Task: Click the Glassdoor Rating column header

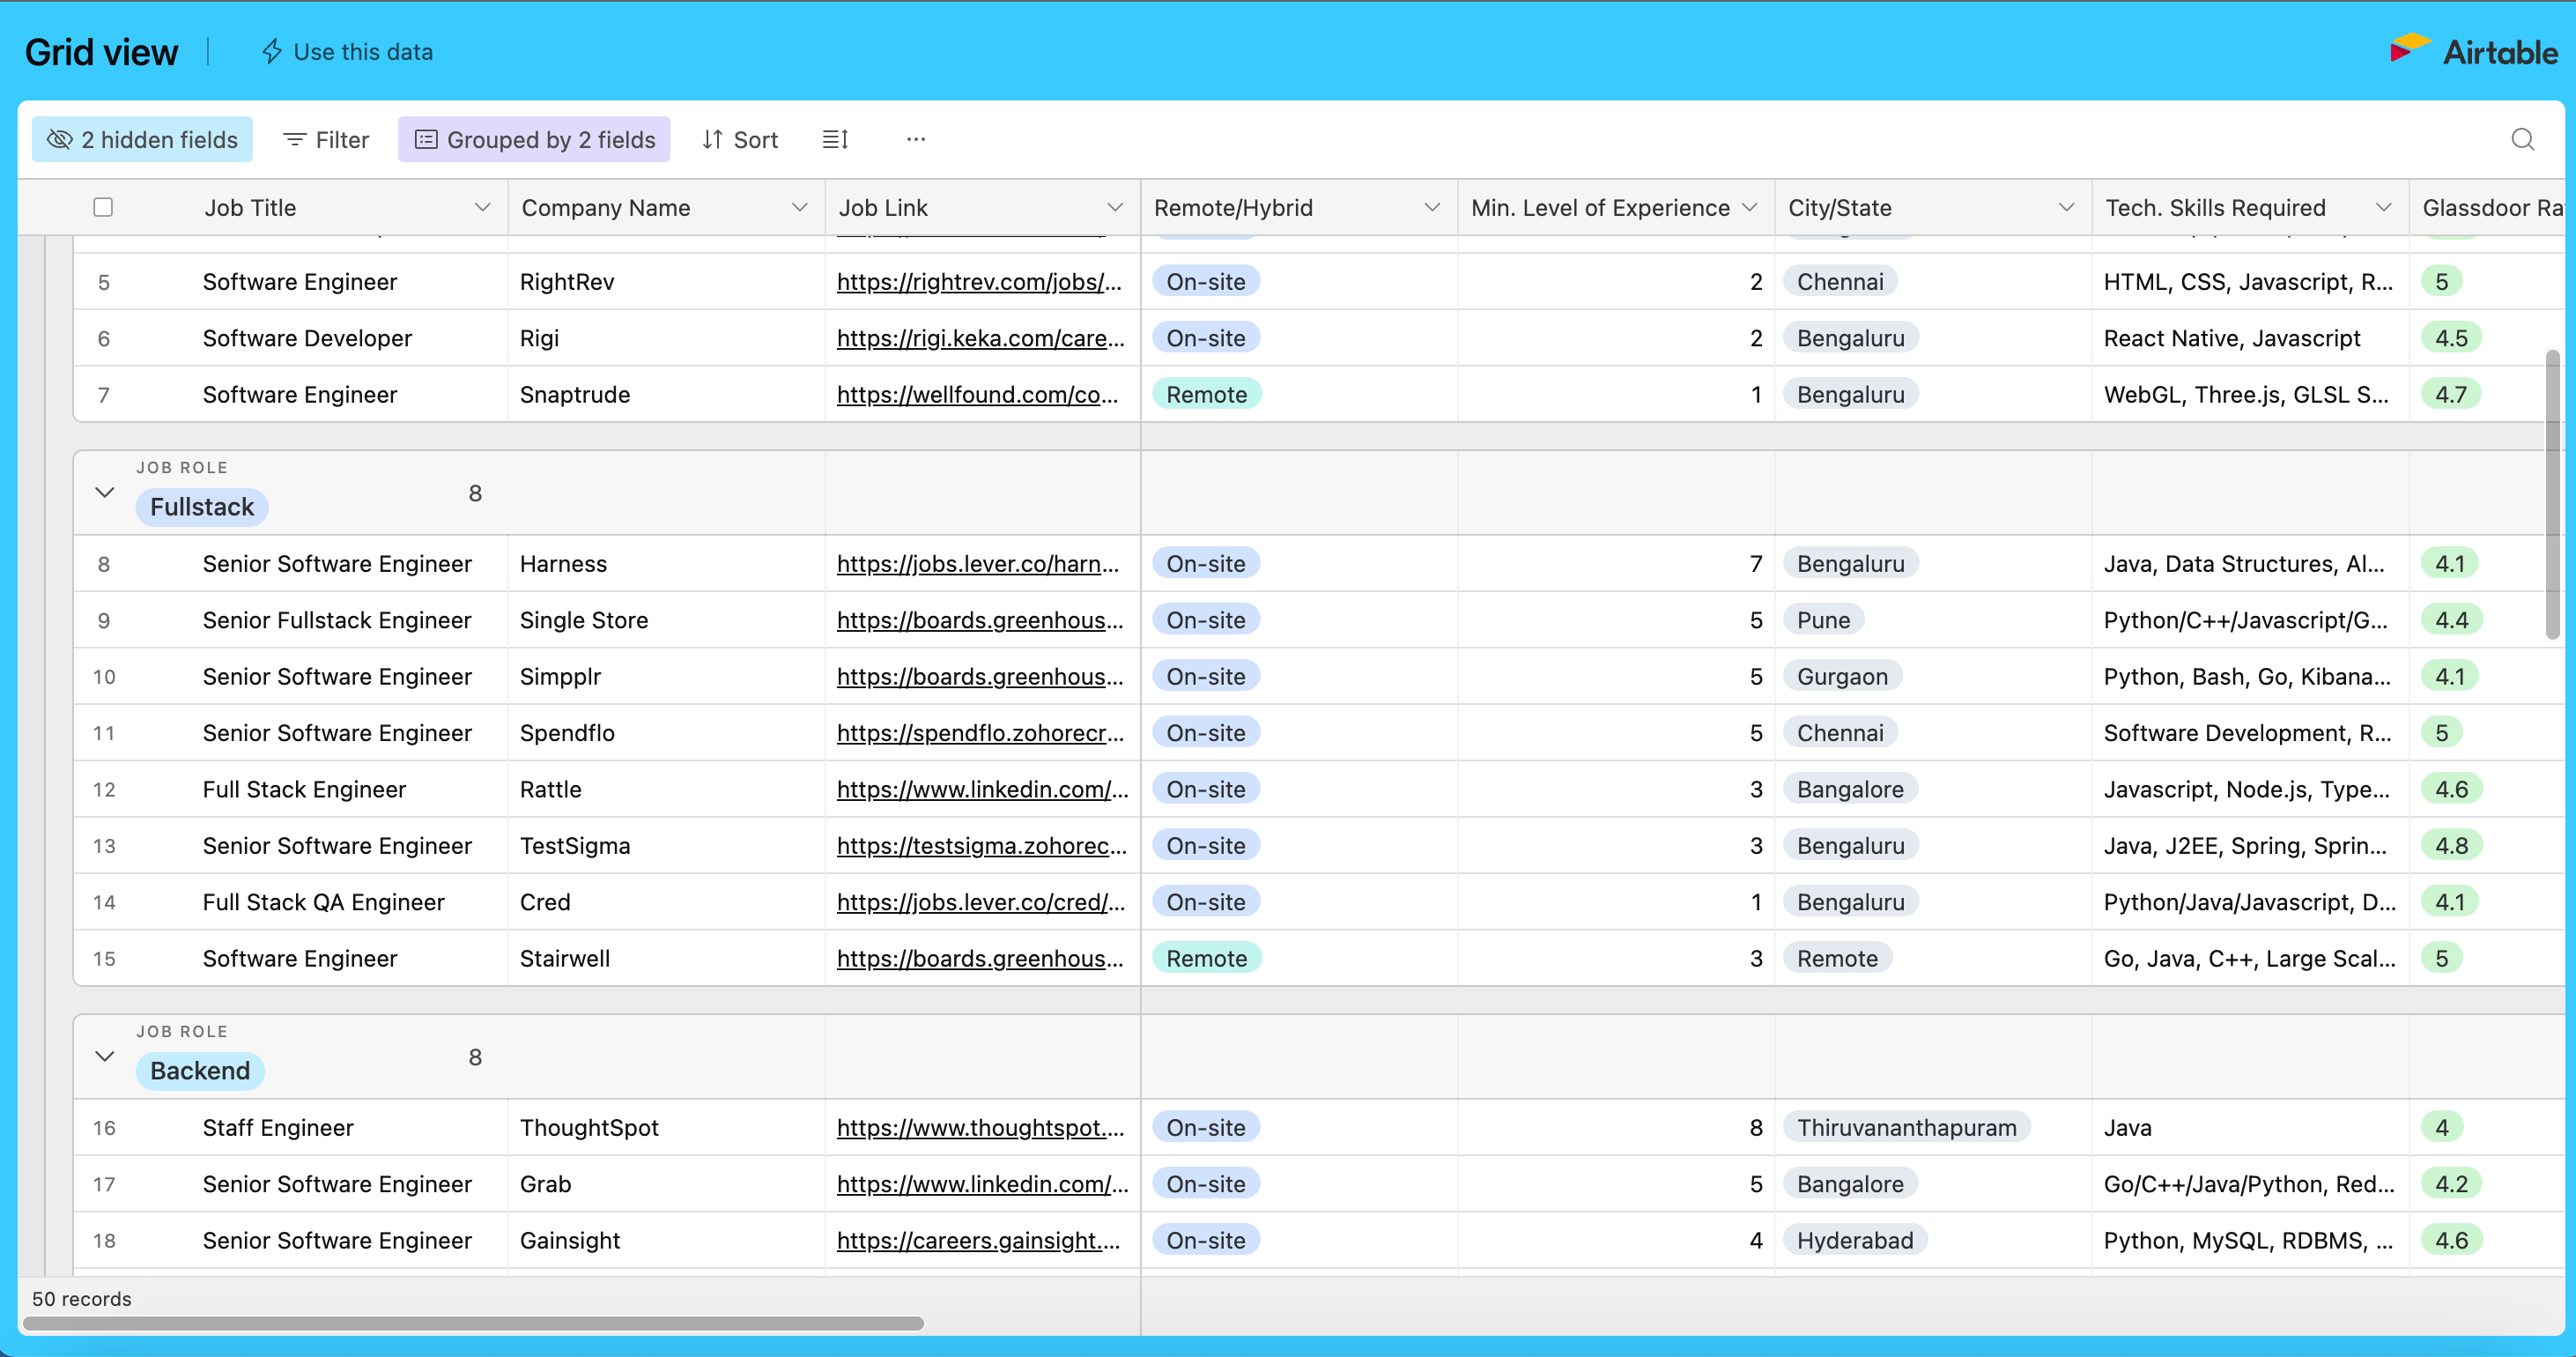Action: pos(2487,207)
